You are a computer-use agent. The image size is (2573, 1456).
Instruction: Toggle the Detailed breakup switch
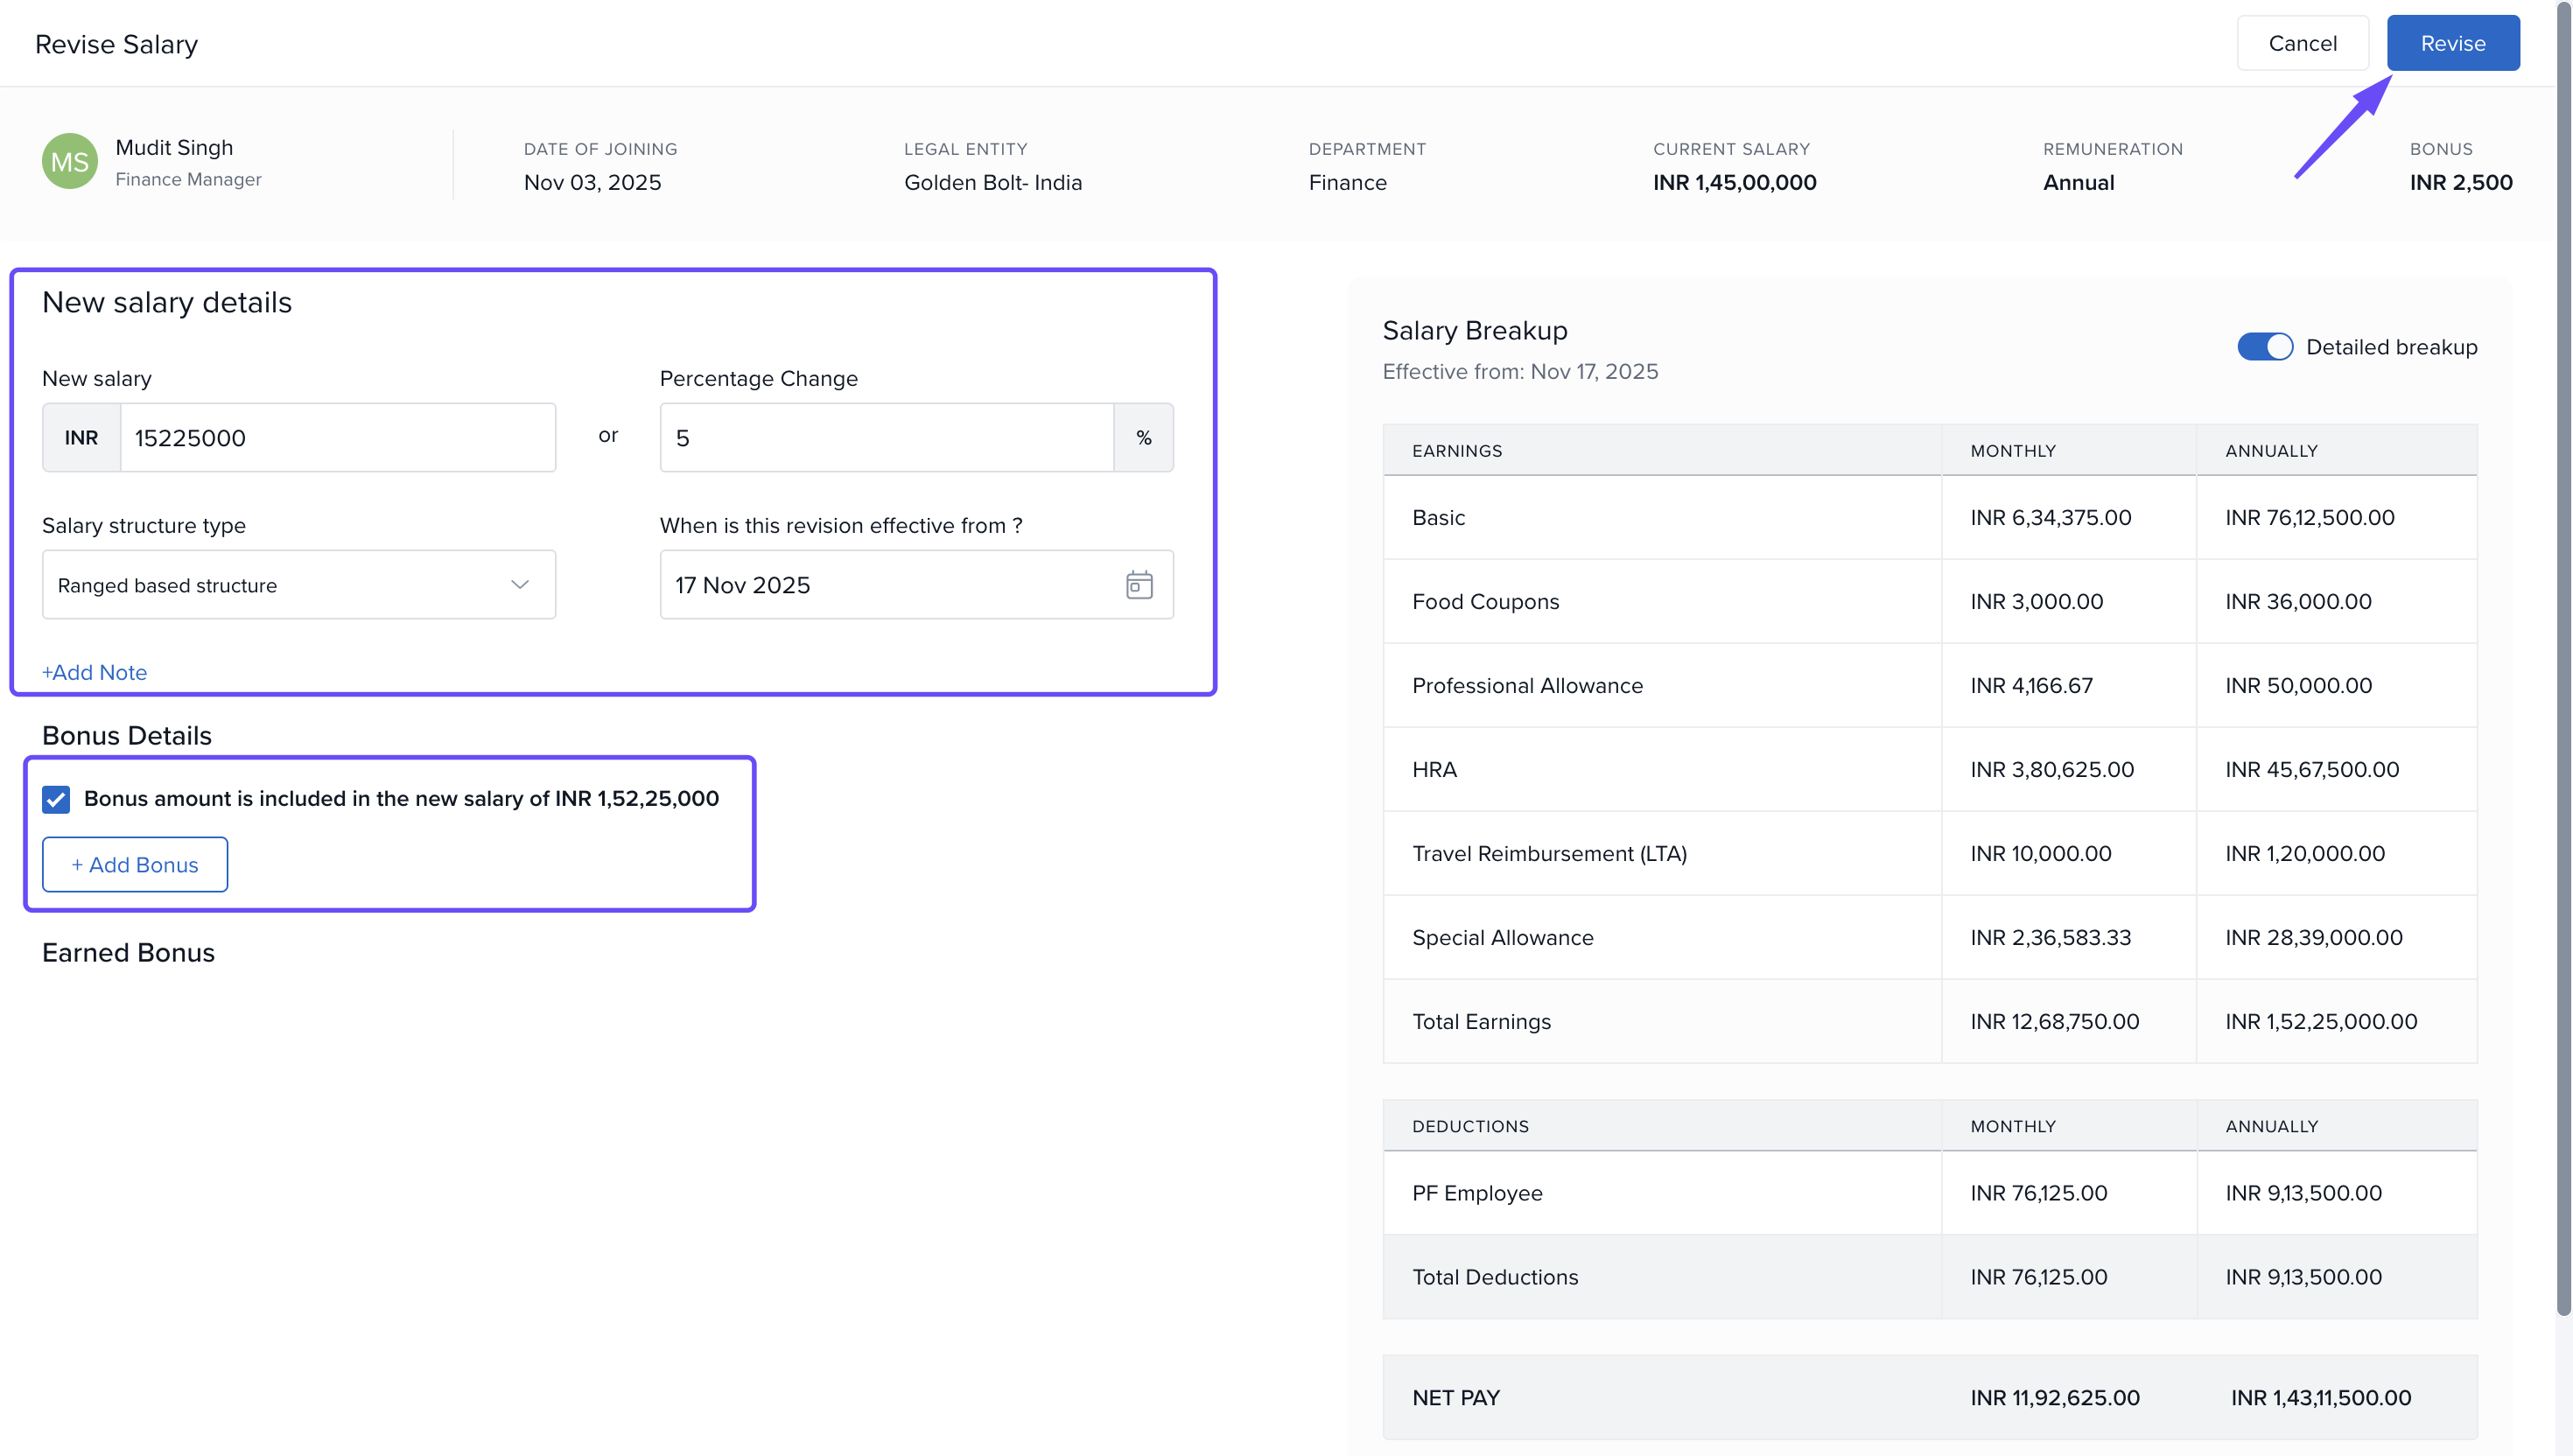pos(2264,347)
